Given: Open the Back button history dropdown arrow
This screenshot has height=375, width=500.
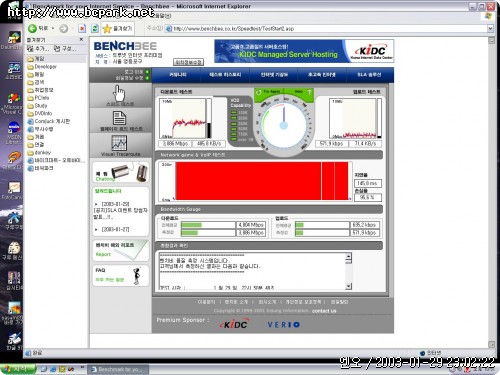Looking at the screenshot, I should [x=53, y=29].
